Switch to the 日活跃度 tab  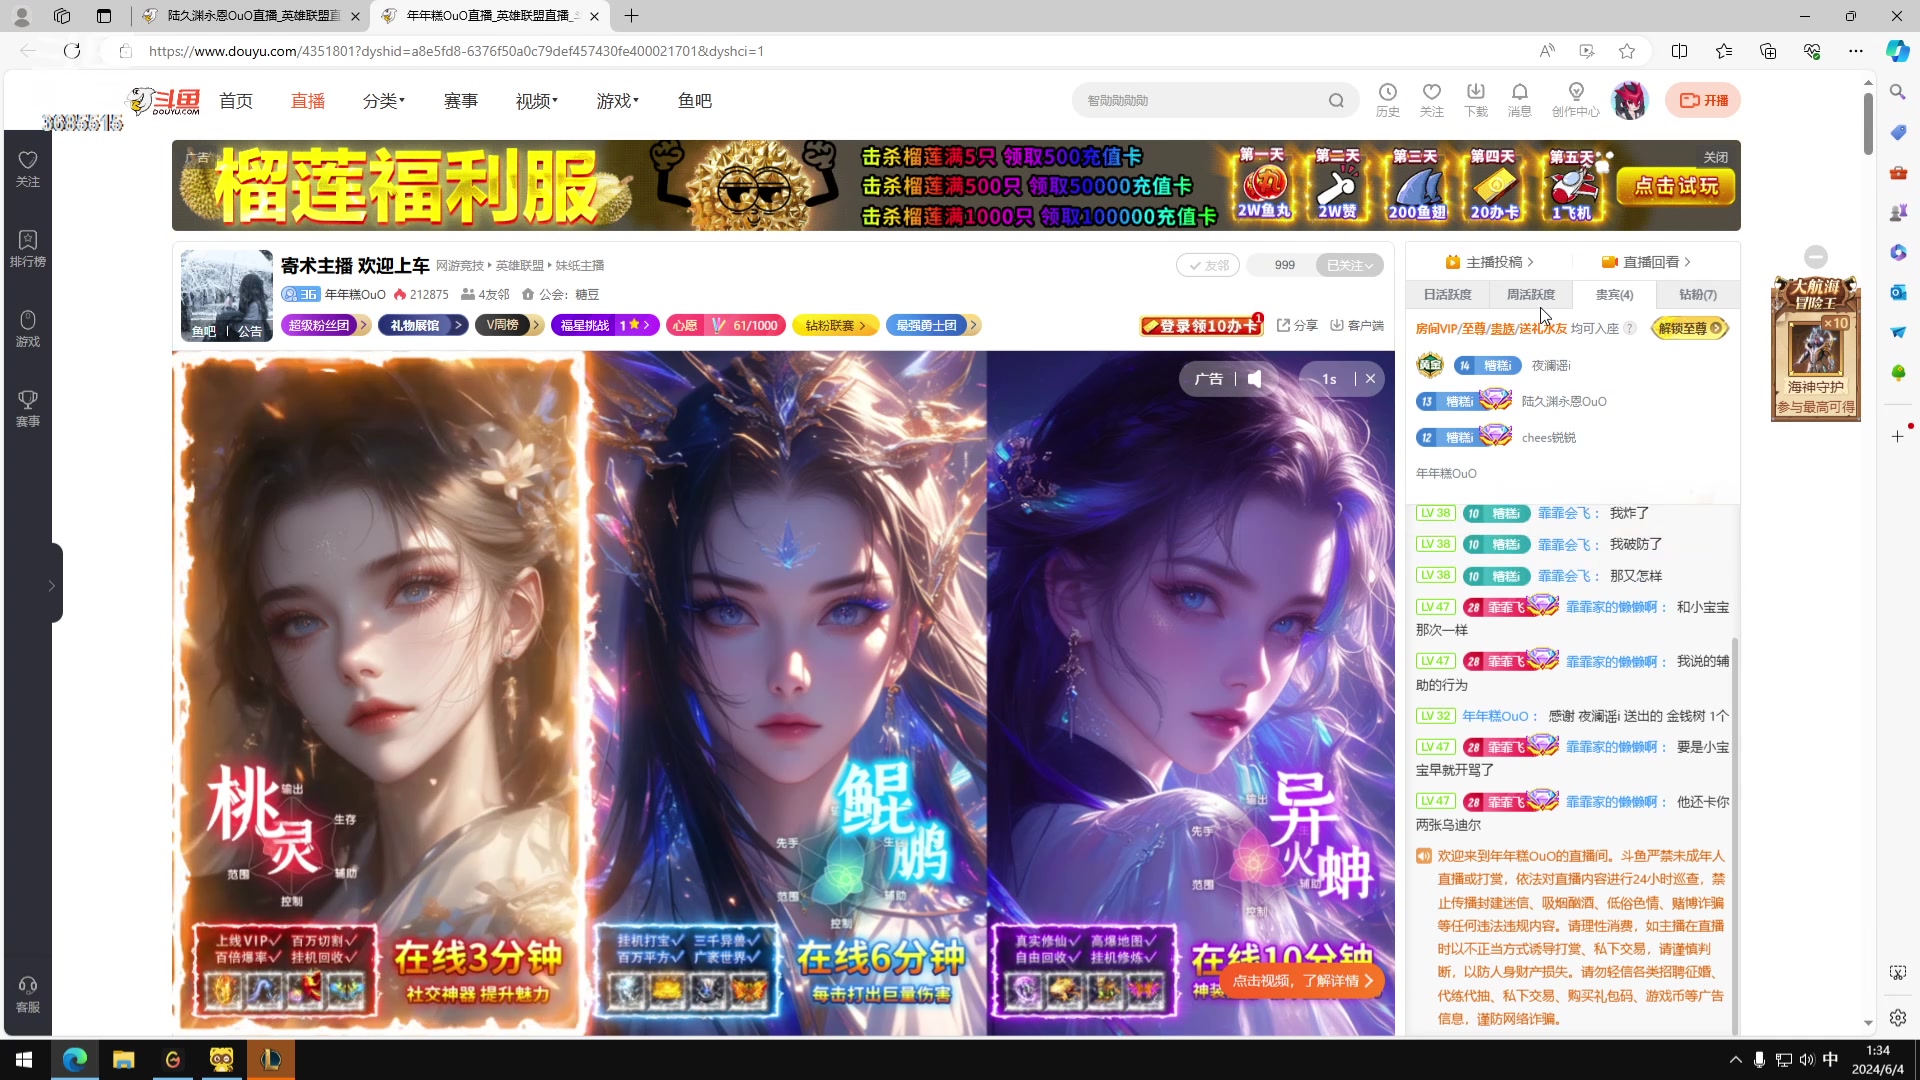1447,294
